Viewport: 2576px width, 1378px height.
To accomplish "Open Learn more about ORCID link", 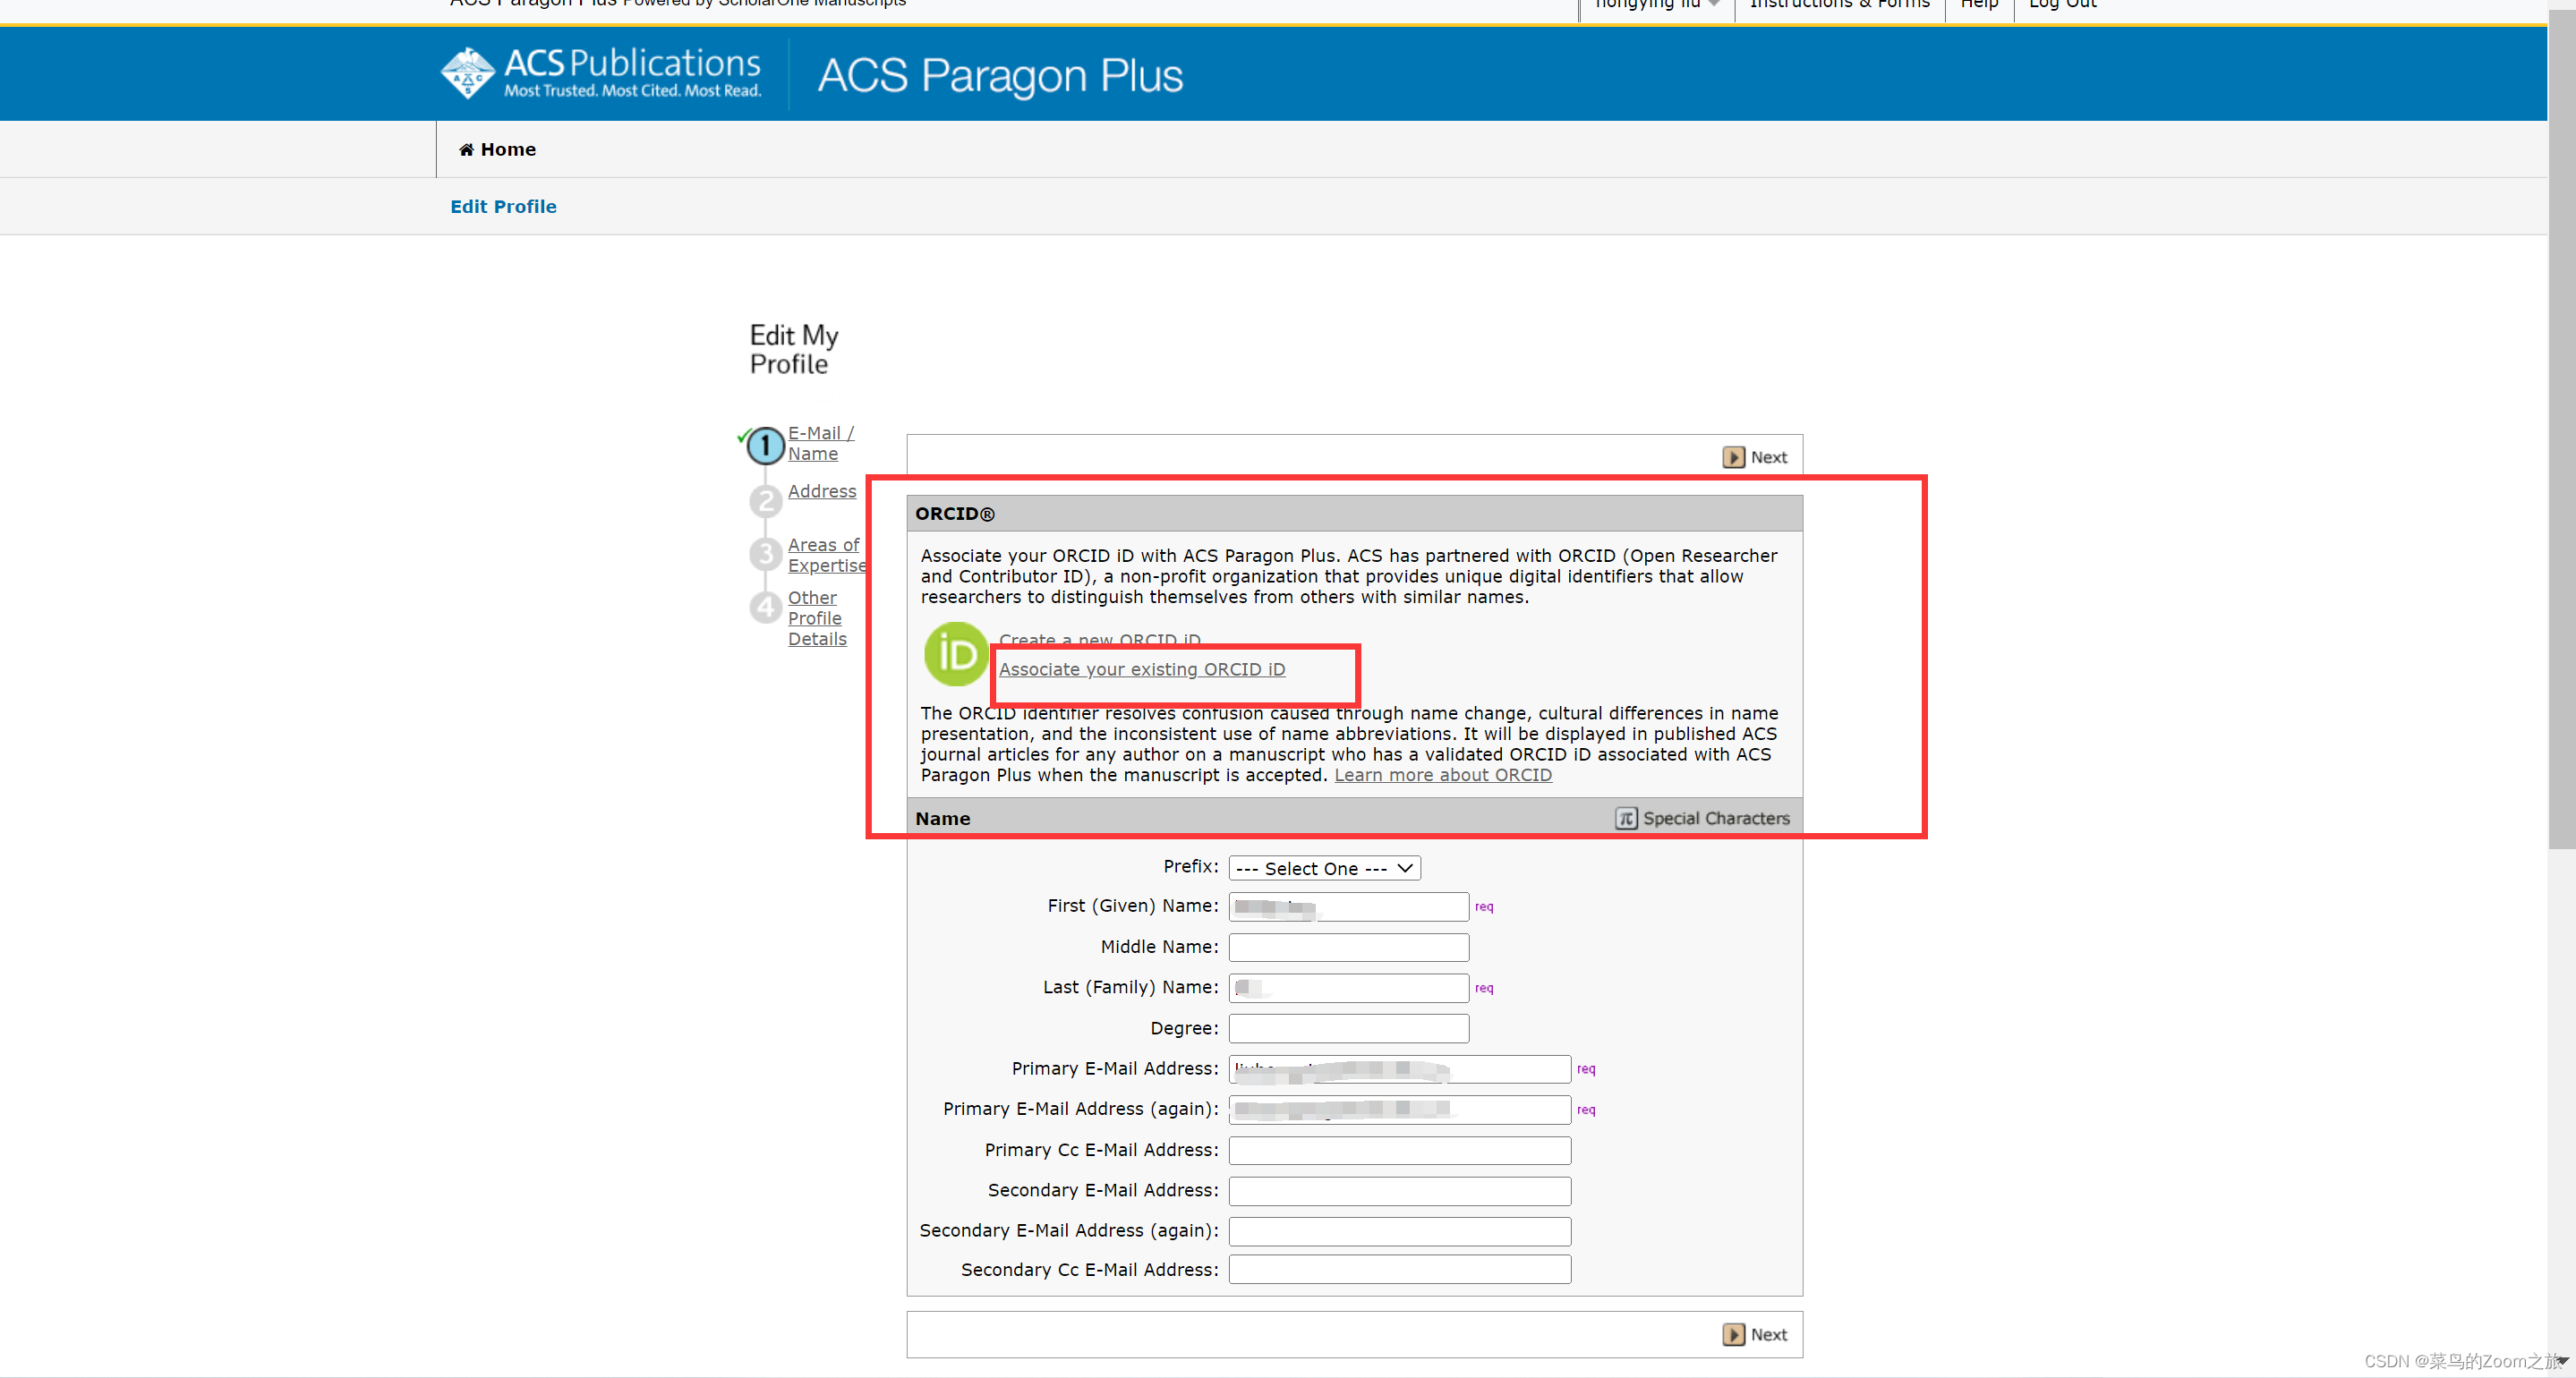I will coord(1442,775).
